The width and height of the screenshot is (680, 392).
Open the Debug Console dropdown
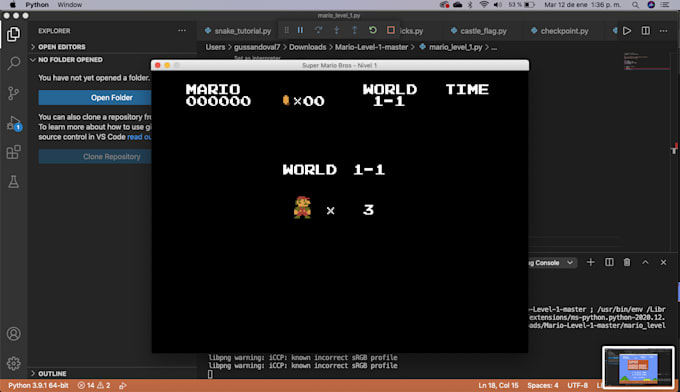552,263
